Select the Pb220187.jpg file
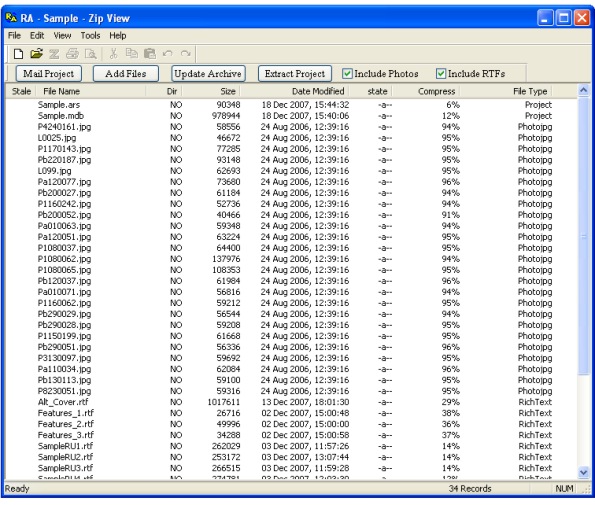Image resolution: width=595 pixels, height=505 pixels. point(64,160)
